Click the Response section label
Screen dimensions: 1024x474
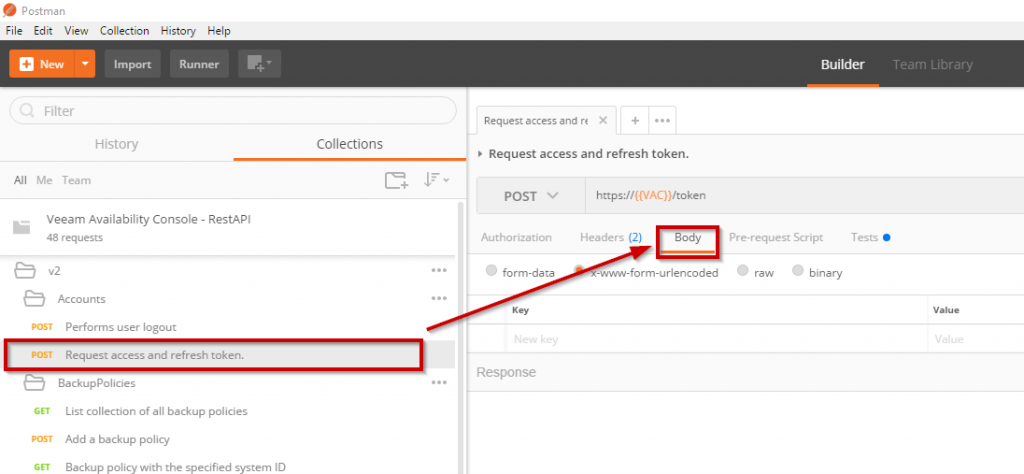506,372
